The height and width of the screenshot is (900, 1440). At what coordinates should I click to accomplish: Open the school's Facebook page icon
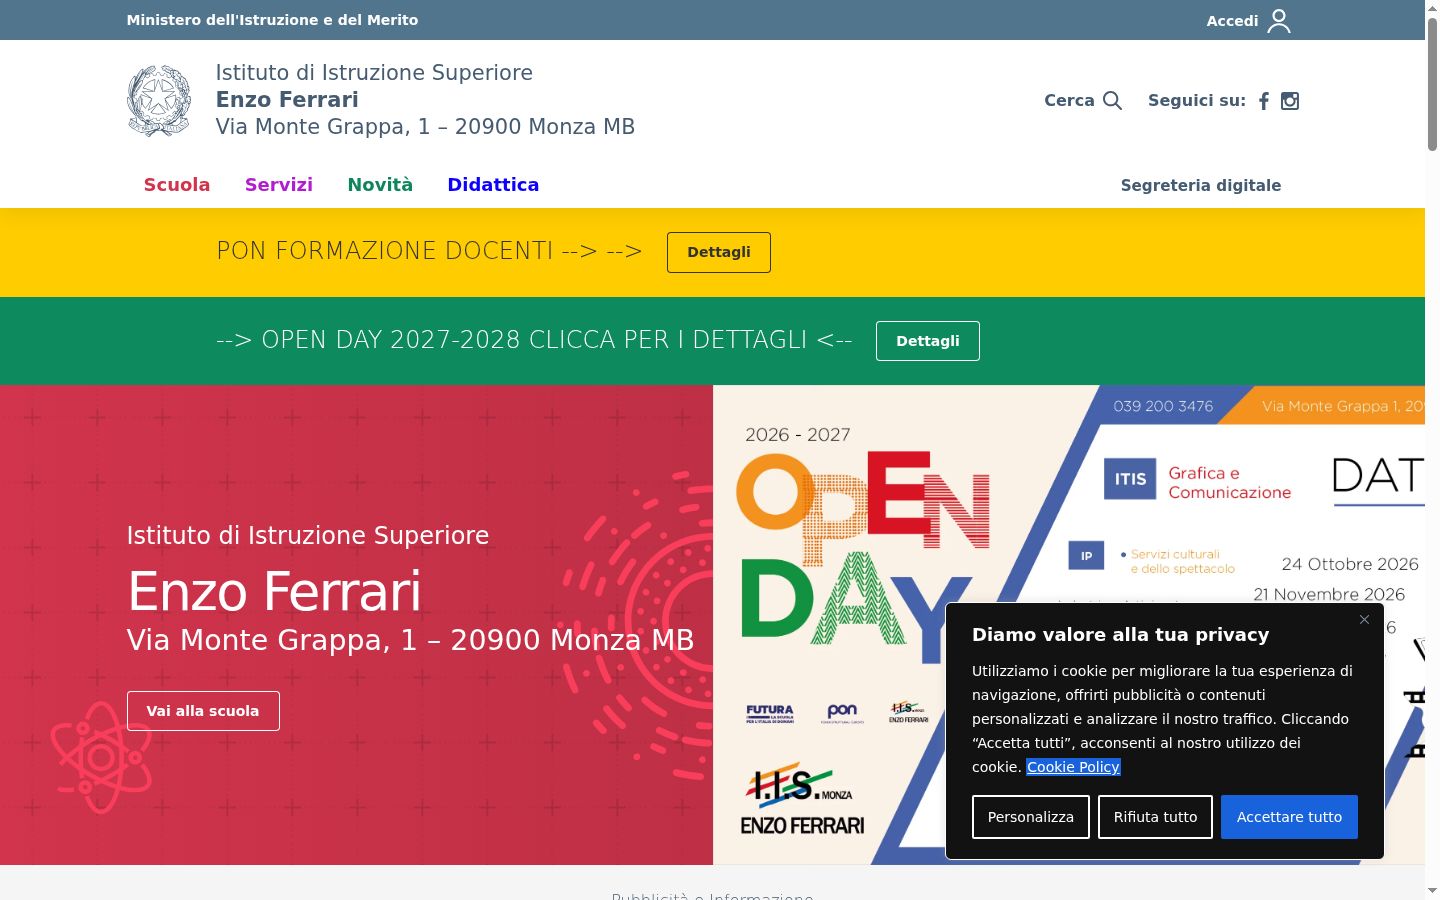[1264, 101]
